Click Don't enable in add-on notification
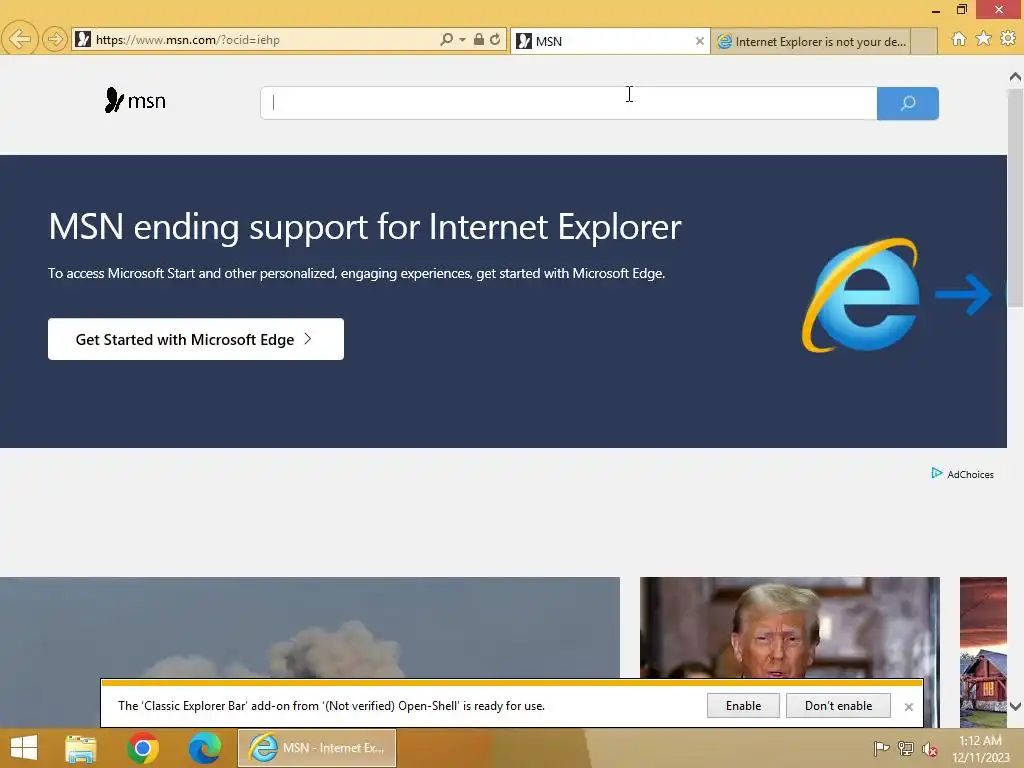The height and width of the screenshot is (768, 1024). pos(838,705)
